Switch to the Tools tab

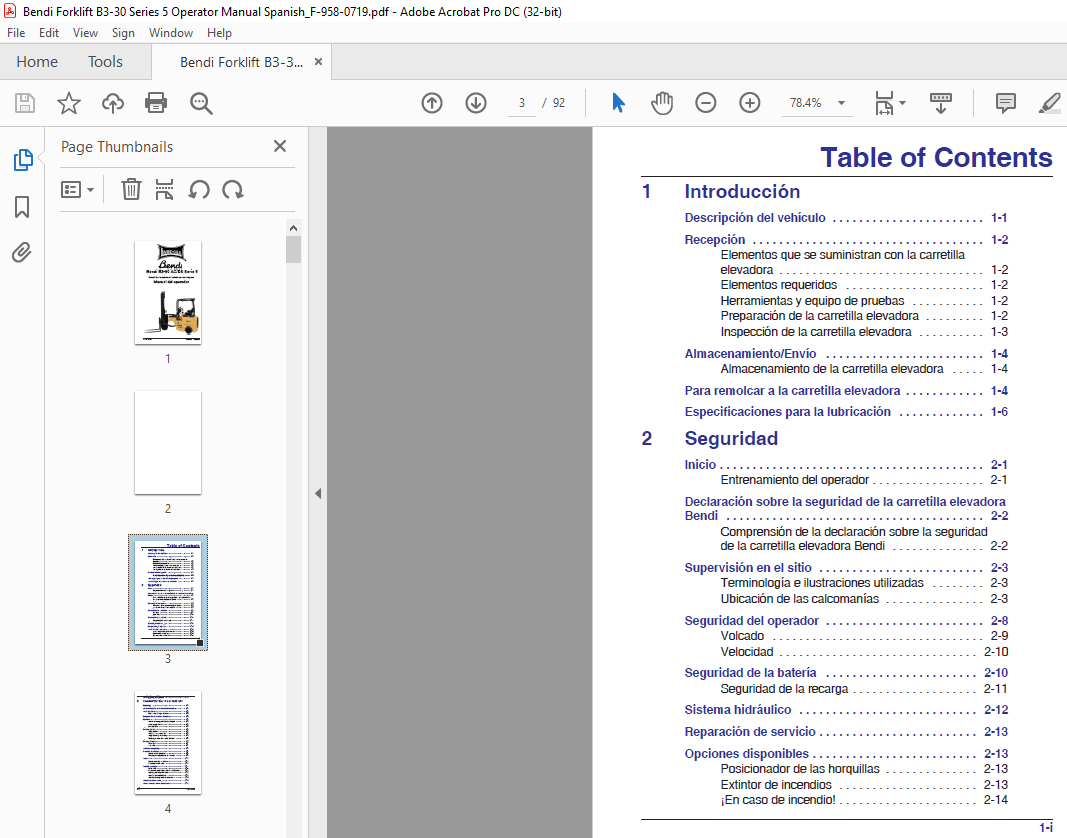[x=105, y=62]
